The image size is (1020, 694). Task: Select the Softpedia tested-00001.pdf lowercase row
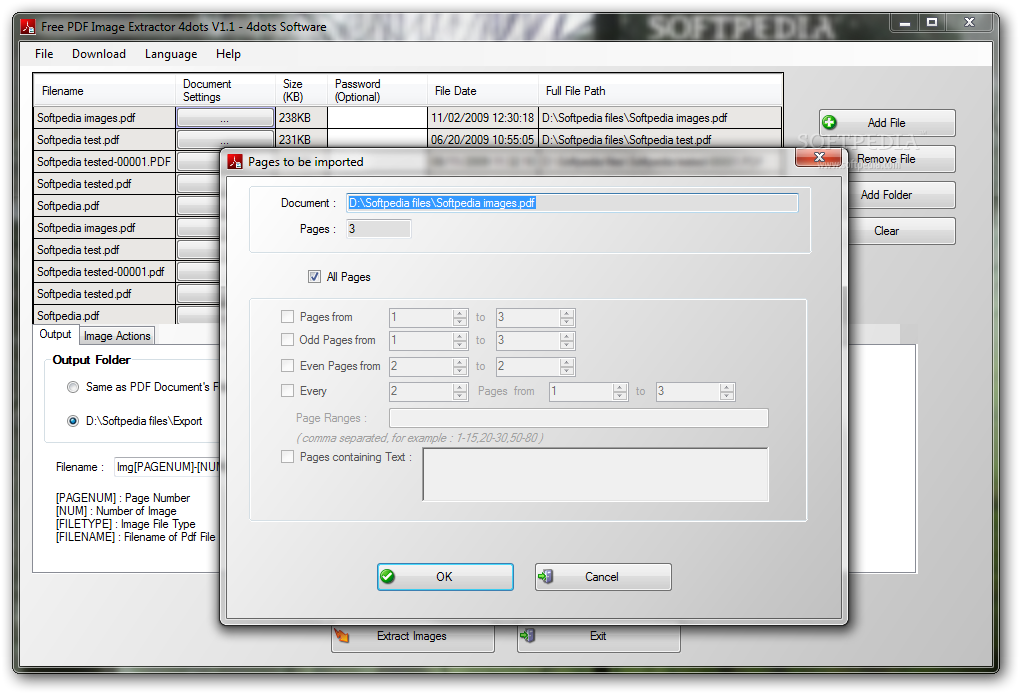click(104, 272)
